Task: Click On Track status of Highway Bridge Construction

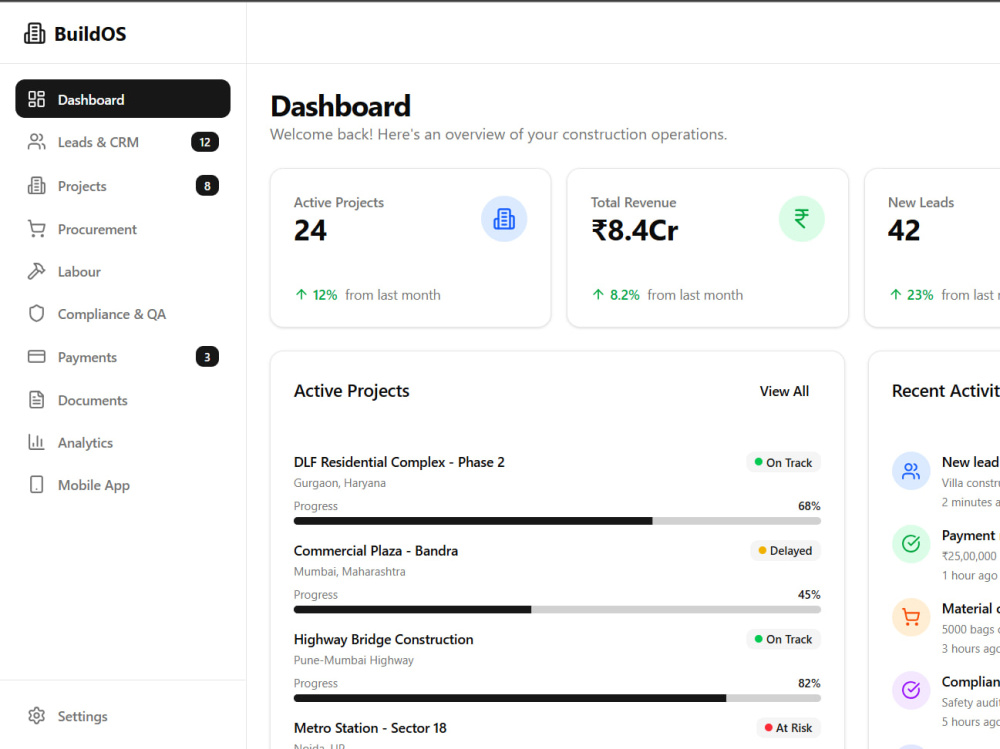Action: click(x=783, y=639)
